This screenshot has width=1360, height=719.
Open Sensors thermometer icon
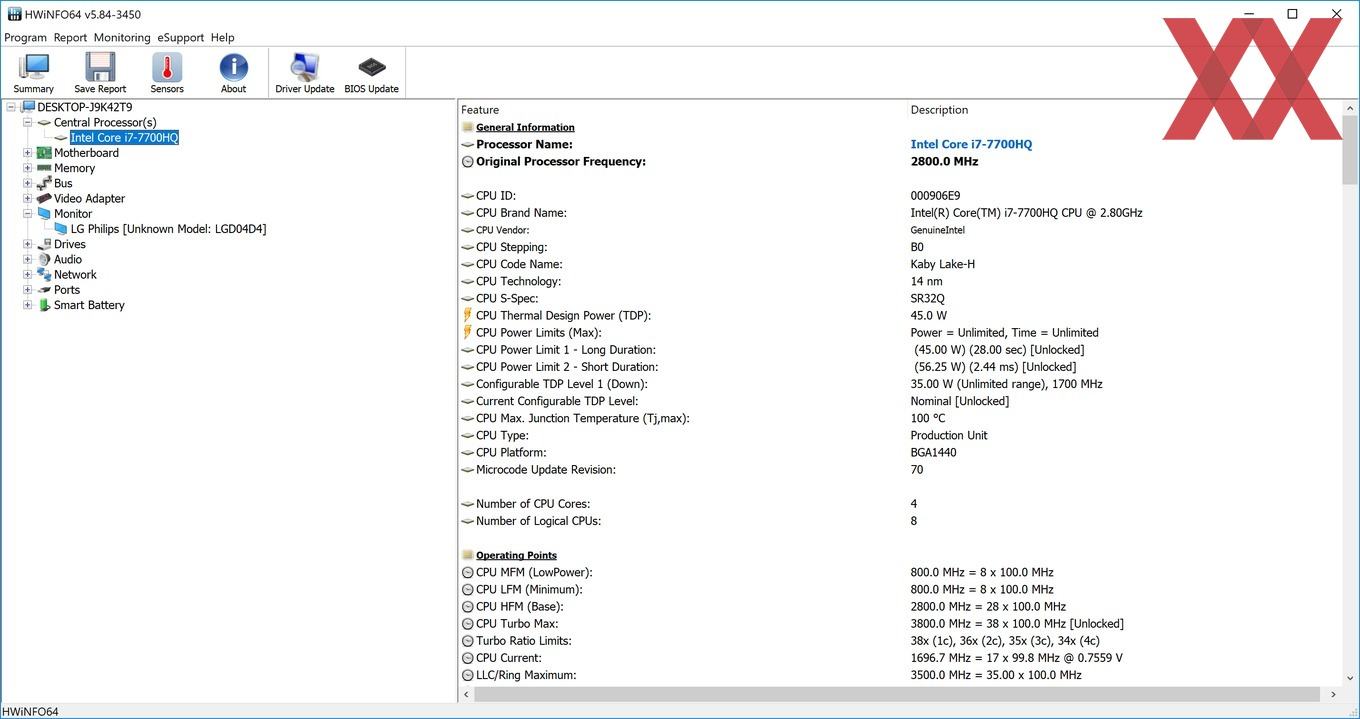click(167, 67)
